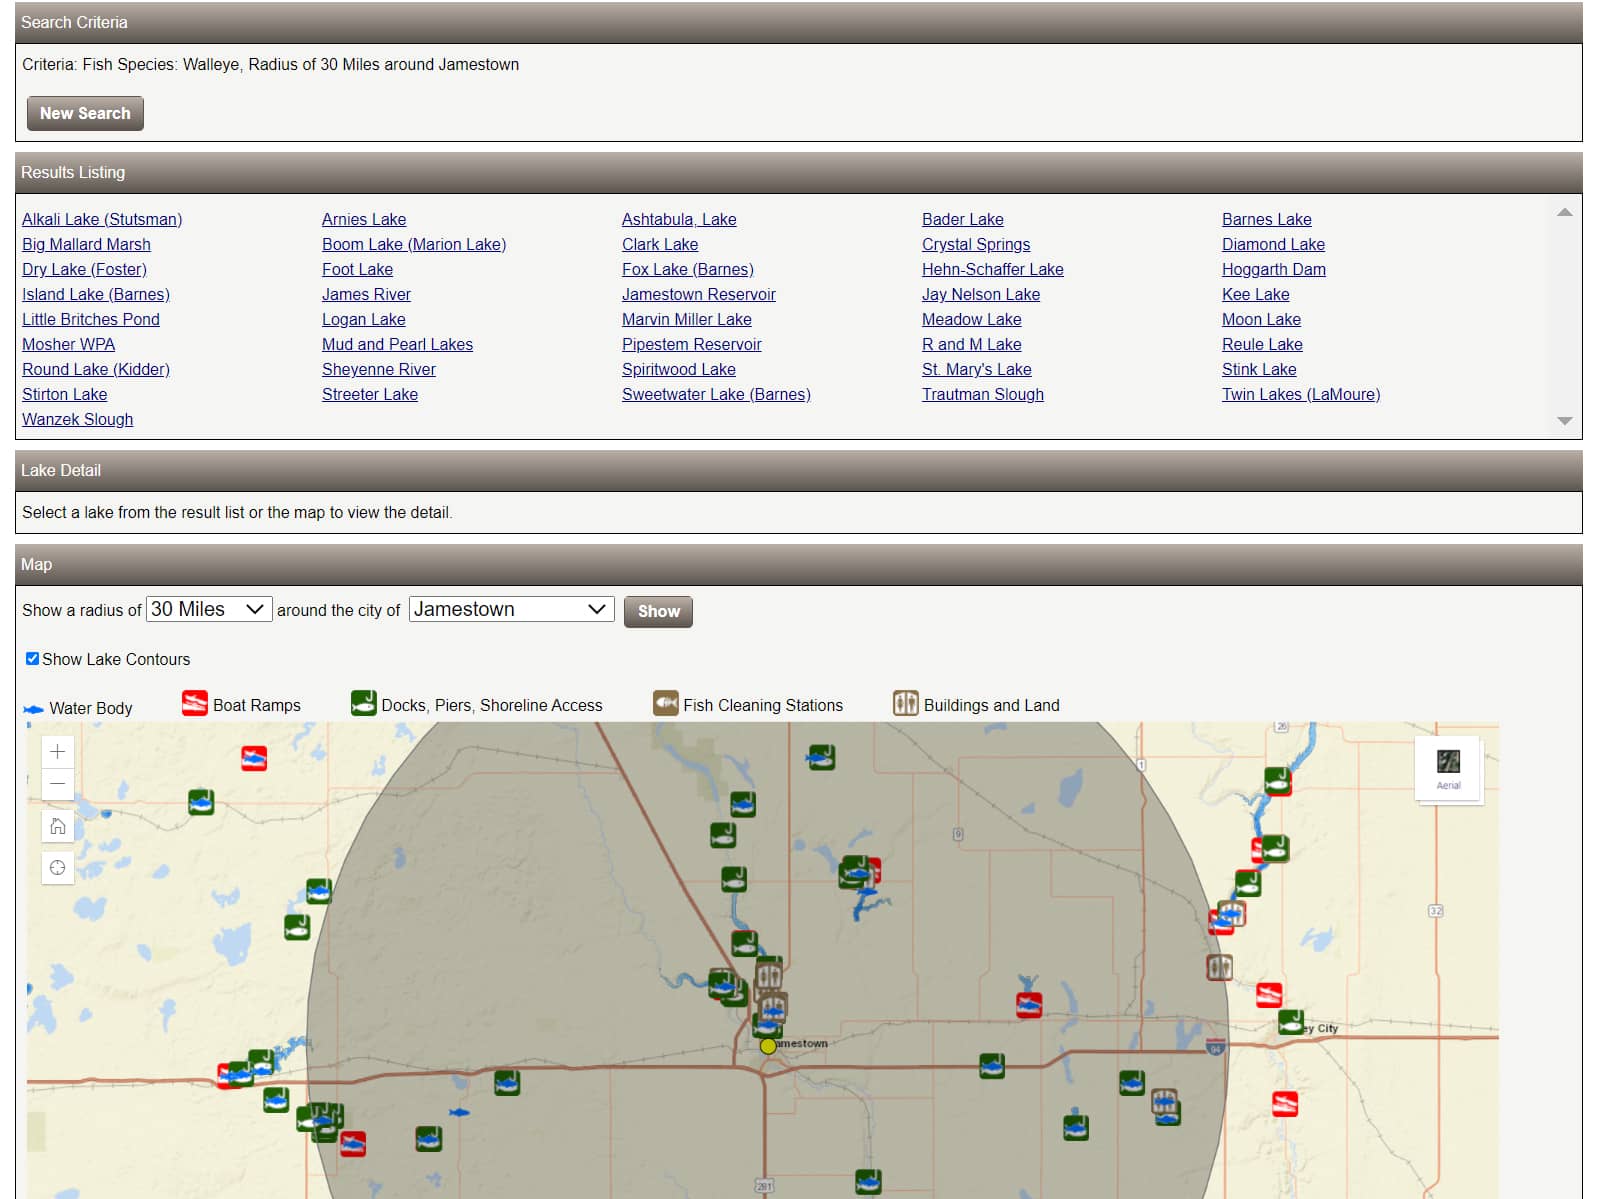Screen dimensions: 1599x1199
Task: Click the Bader Lake link
Action: [x=962, y=219]
